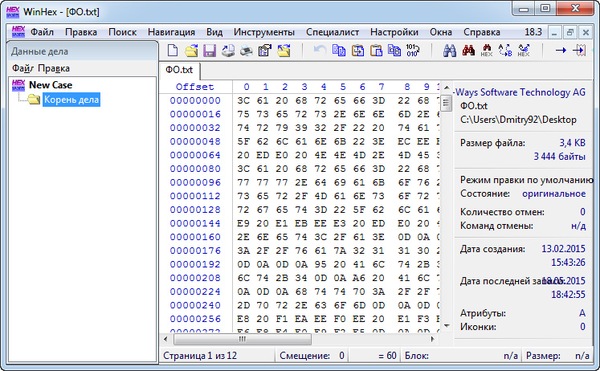This screenshot has width=600, height=371.
Task: Click the оригинальное state value
Action: point(554,194)
